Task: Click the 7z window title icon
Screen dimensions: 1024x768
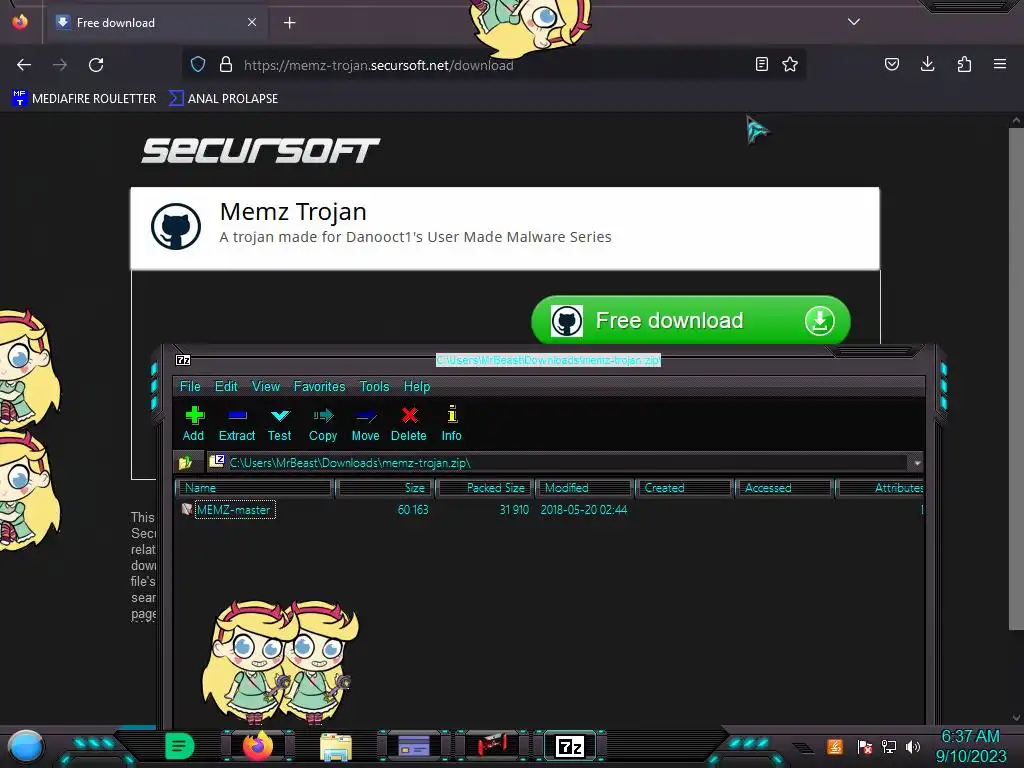Action: [183, 360]
